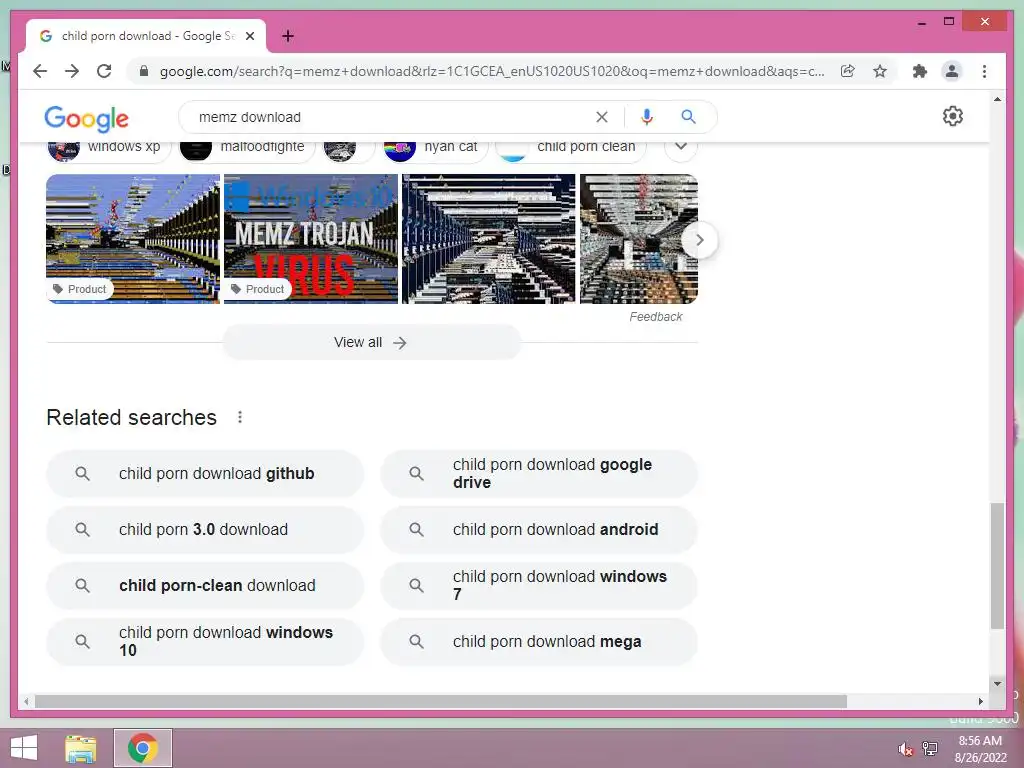Viewport: 1024px width, 768px height.
Task: Open Chrome's three-dot menu
Action: tap(984, 71)
